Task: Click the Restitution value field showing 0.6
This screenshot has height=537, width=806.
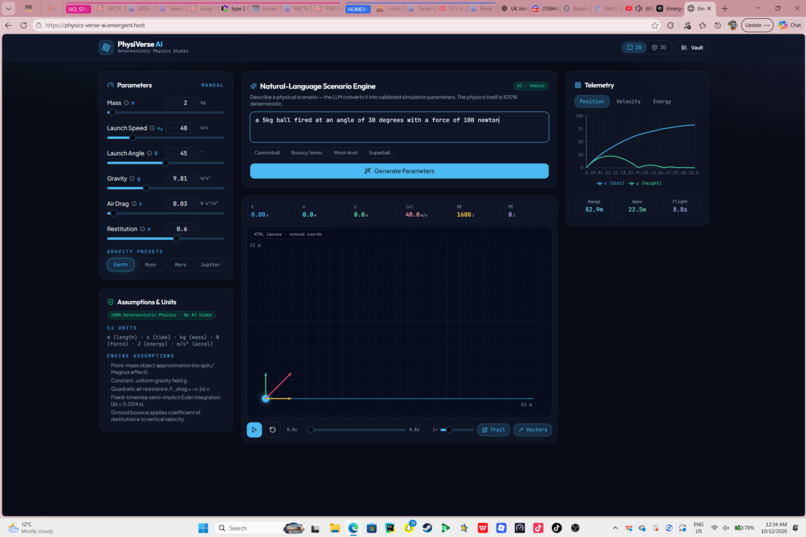Action: [181, 229]
